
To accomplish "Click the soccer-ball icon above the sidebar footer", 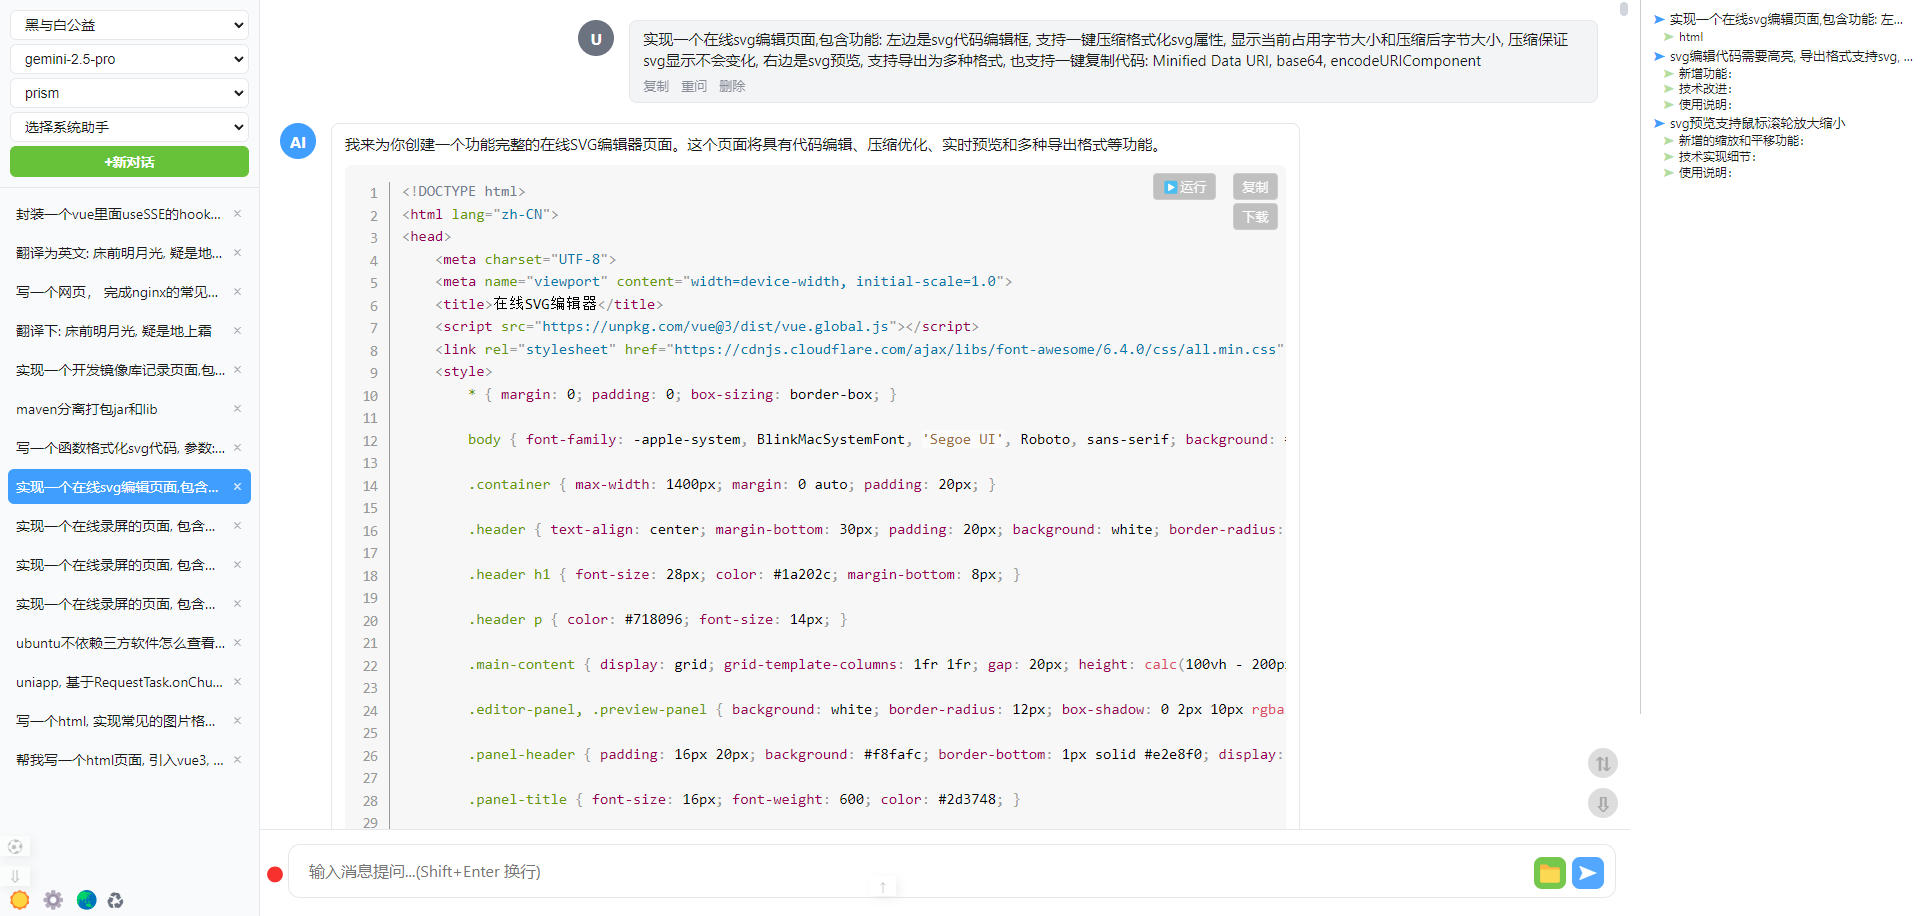I will click(15, 847).
